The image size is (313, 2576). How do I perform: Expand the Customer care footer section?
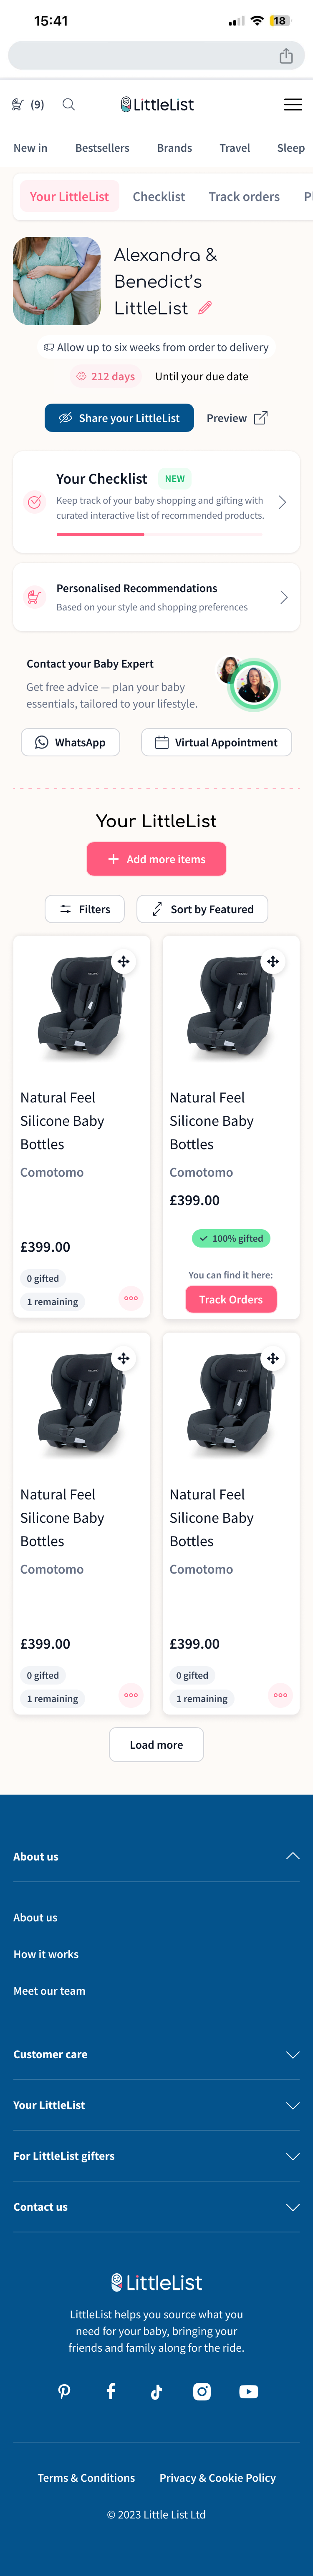tap(292, 2054)
